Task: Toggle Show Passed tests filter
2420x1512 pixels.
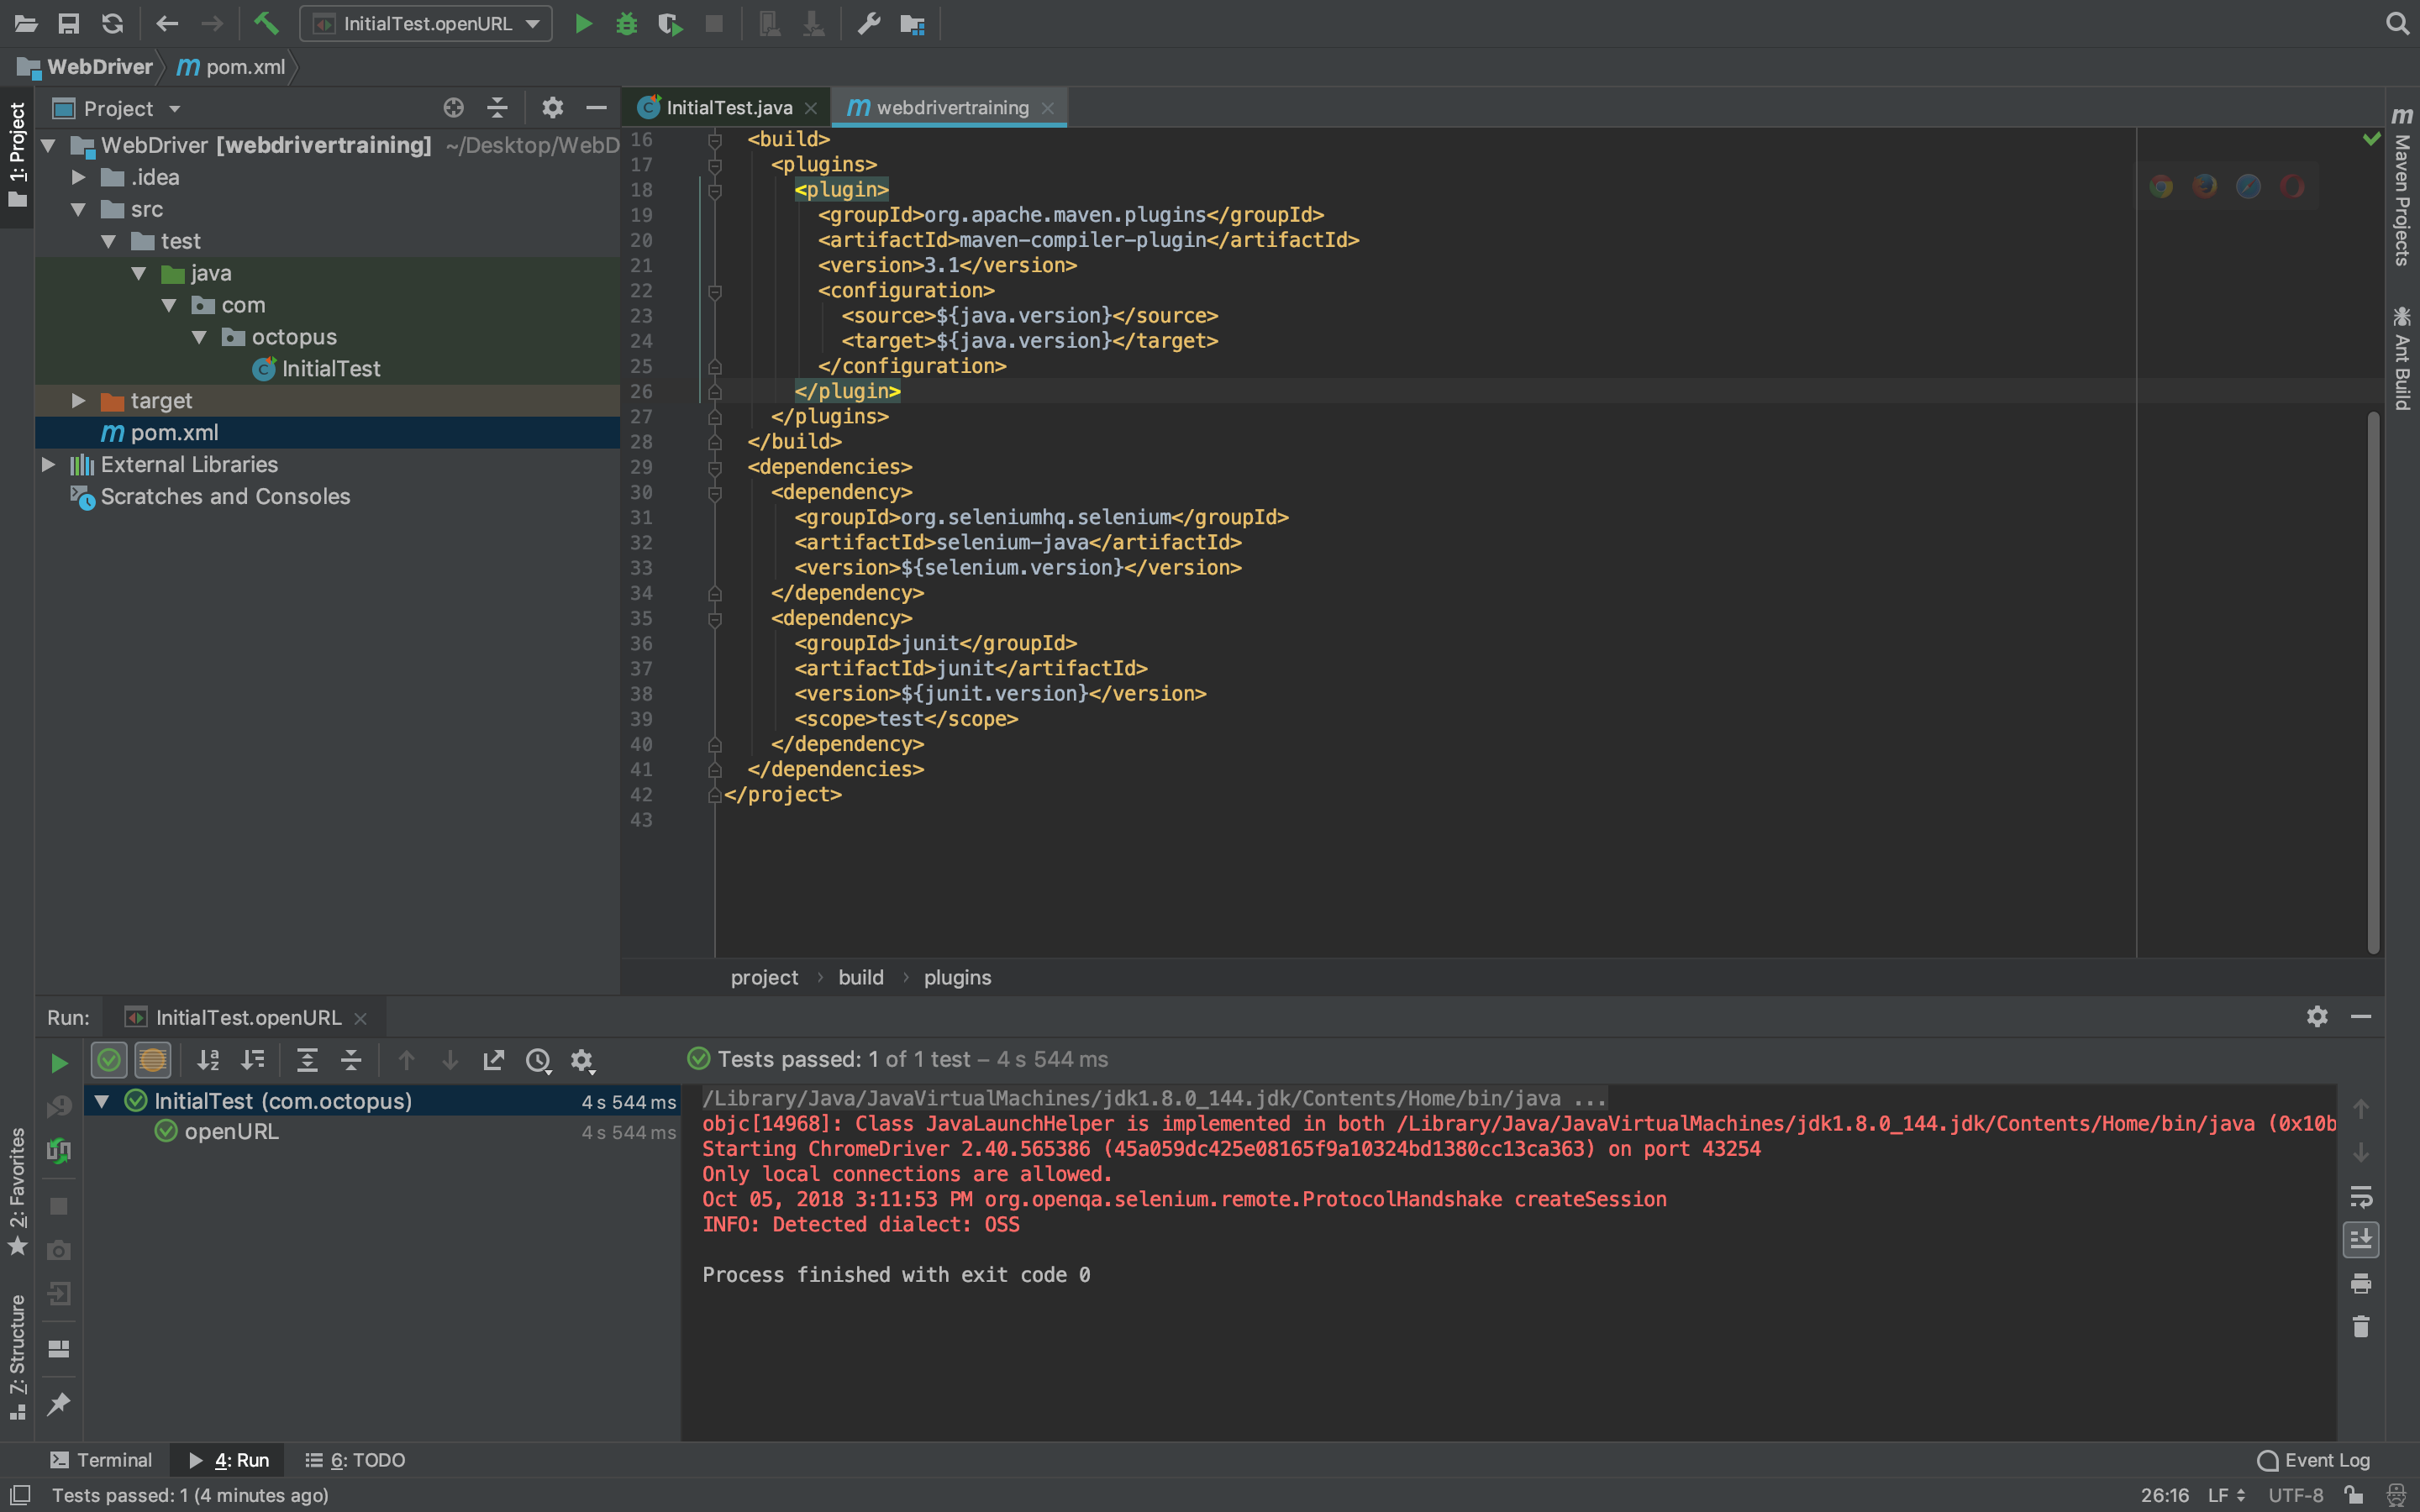Action: [109, 1060]
